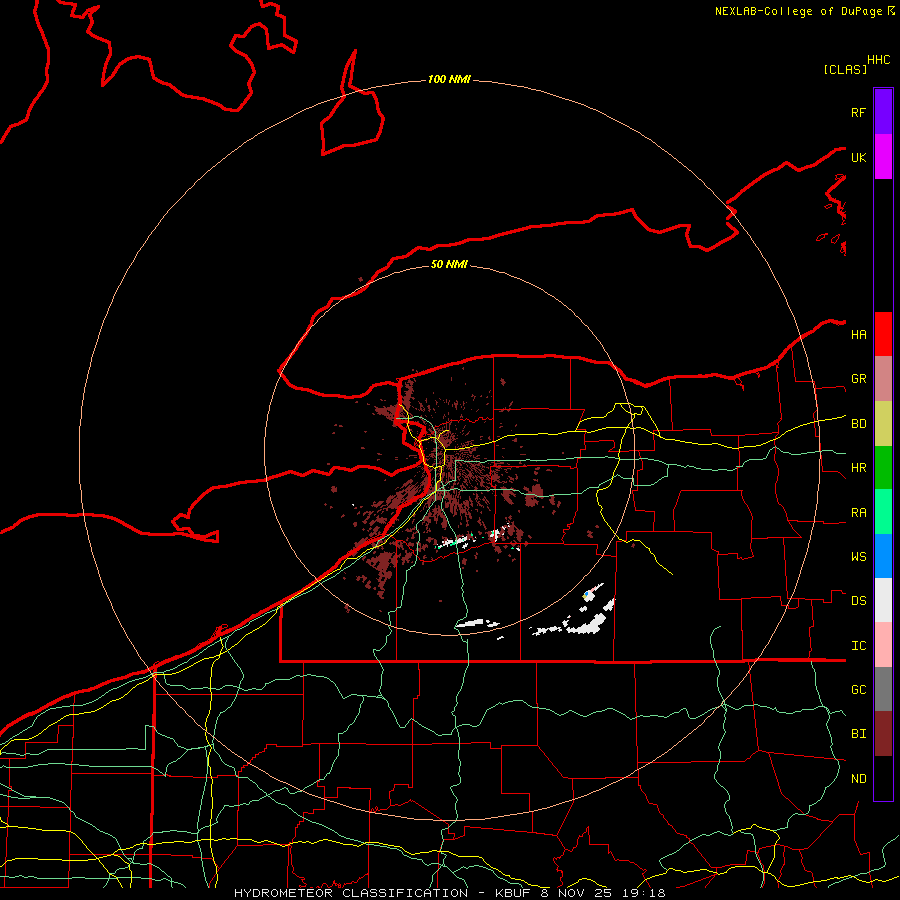The image size is (900, 900).
Task: Click the "NEXLAB-College of DuPage" header text
Action: coord(800,11)
